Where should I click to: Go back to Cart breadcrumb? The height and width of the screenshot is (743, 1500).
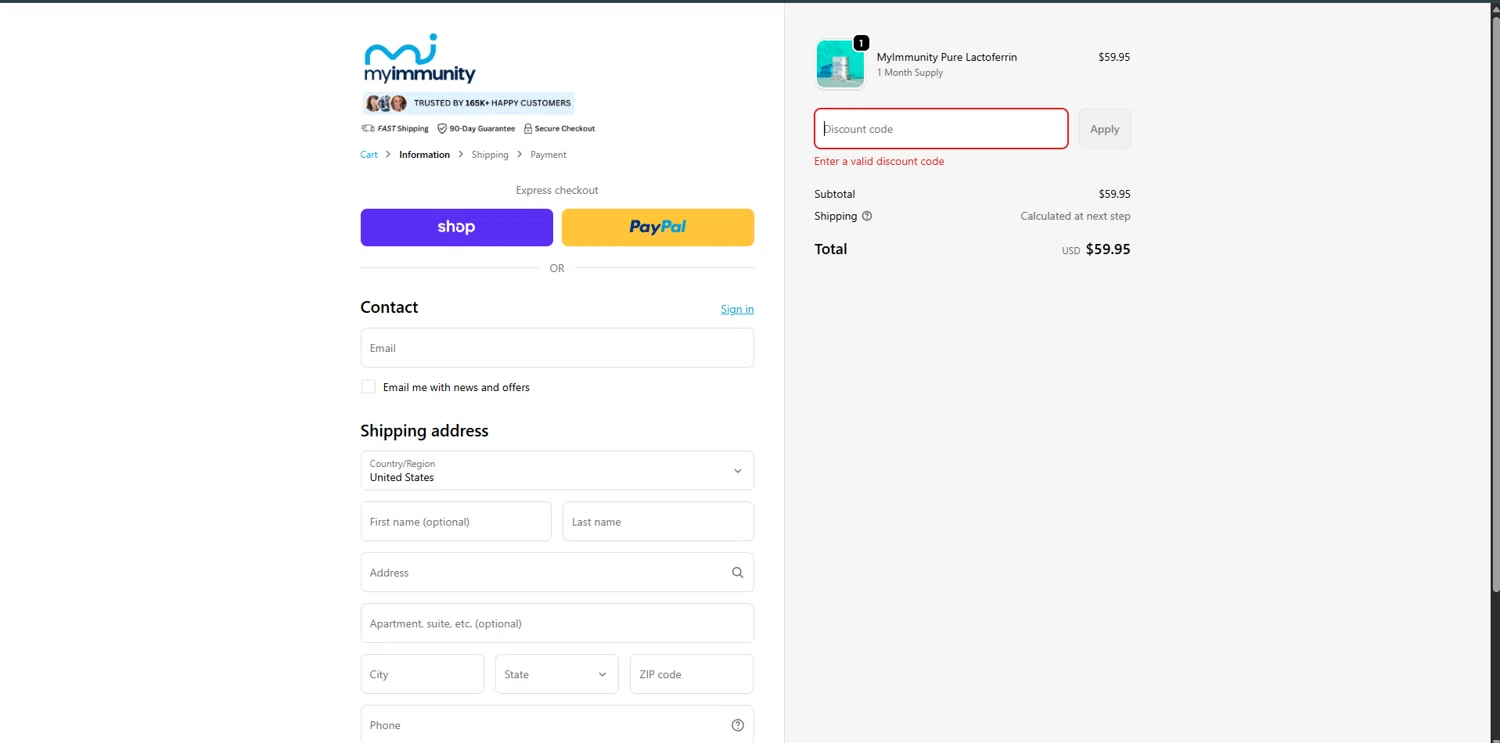tap(369, 155)
